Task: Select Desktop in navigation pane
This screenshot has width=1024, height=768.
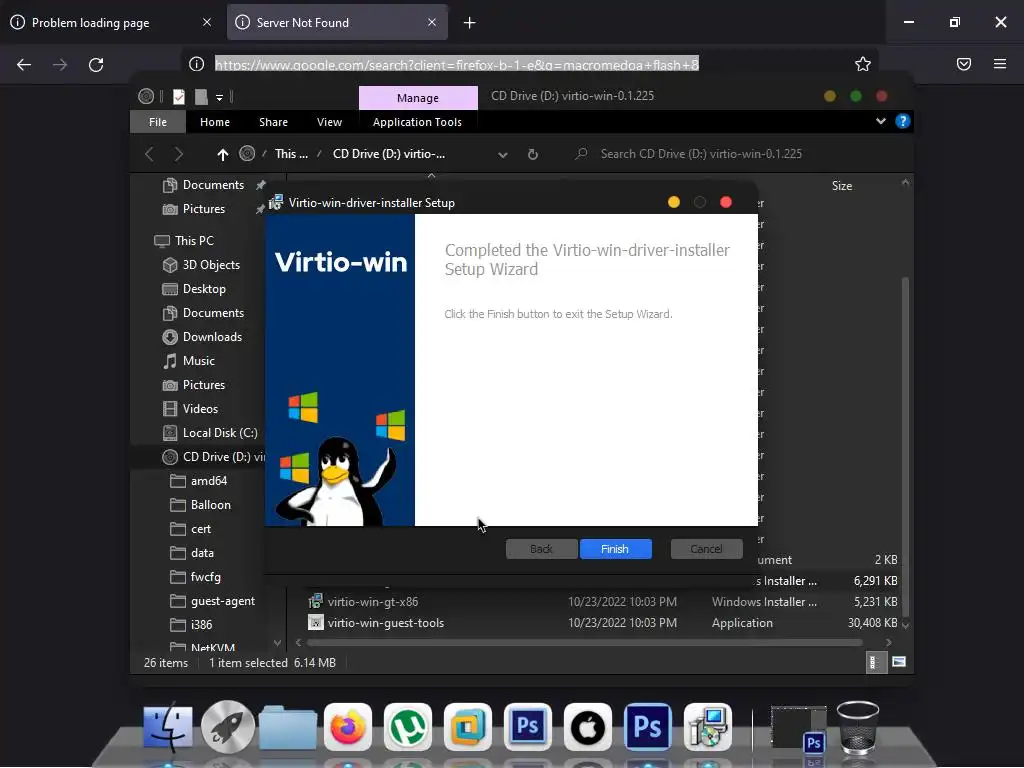Action: click(x=204, y=289)
